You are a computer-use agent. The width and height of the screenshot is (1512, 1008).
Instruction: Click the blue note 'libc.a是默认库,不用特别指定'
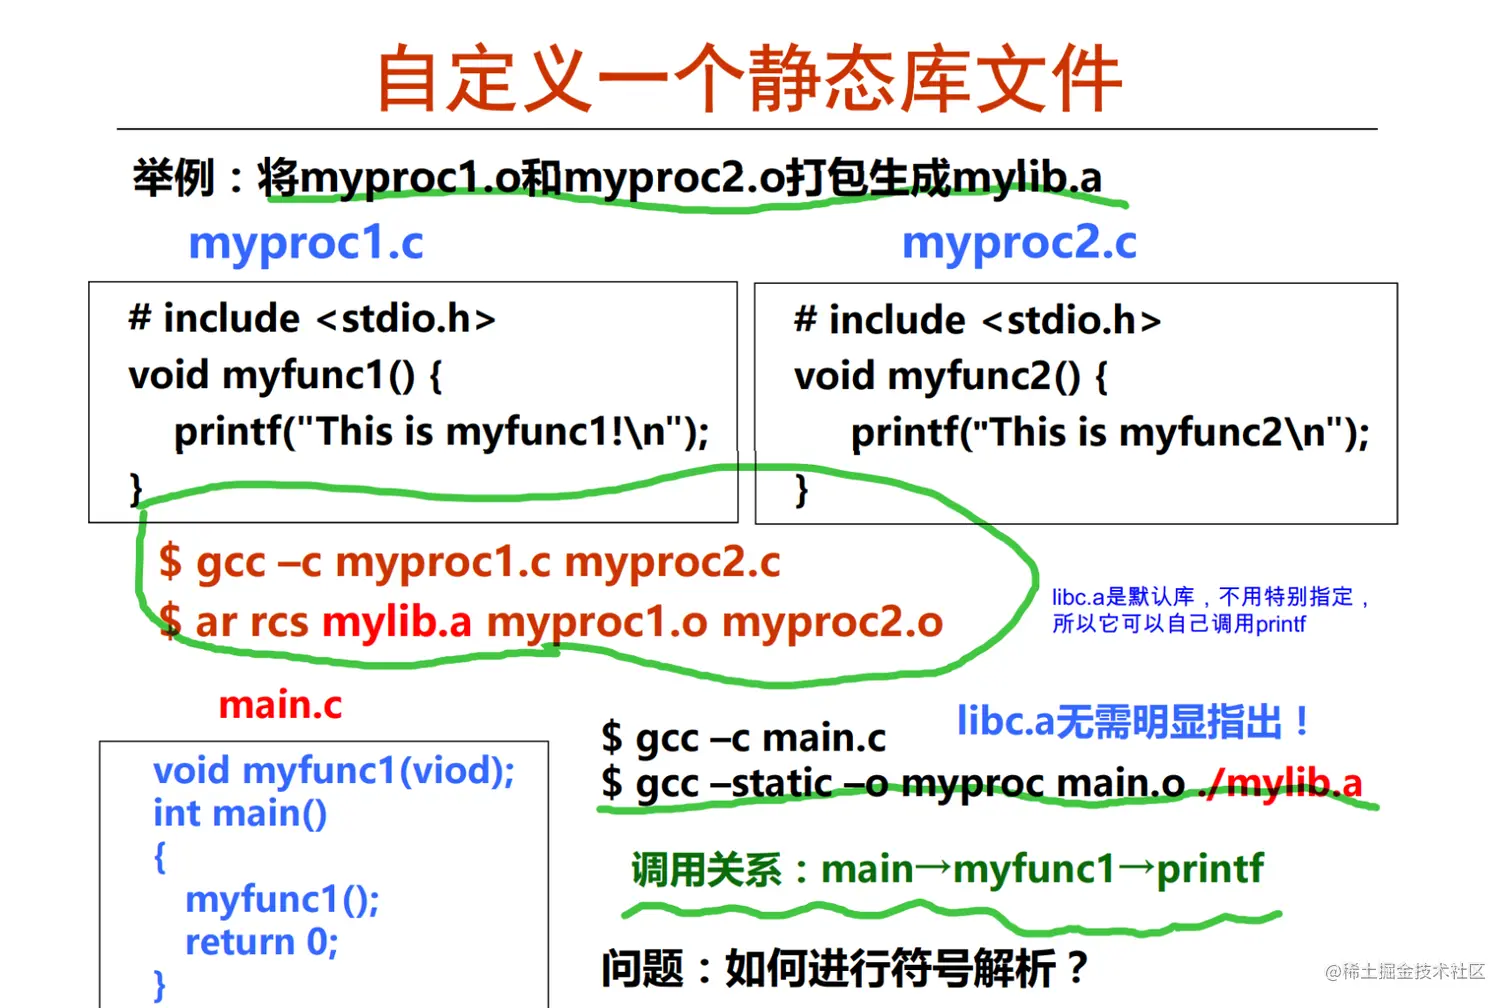pos(1210,597)
